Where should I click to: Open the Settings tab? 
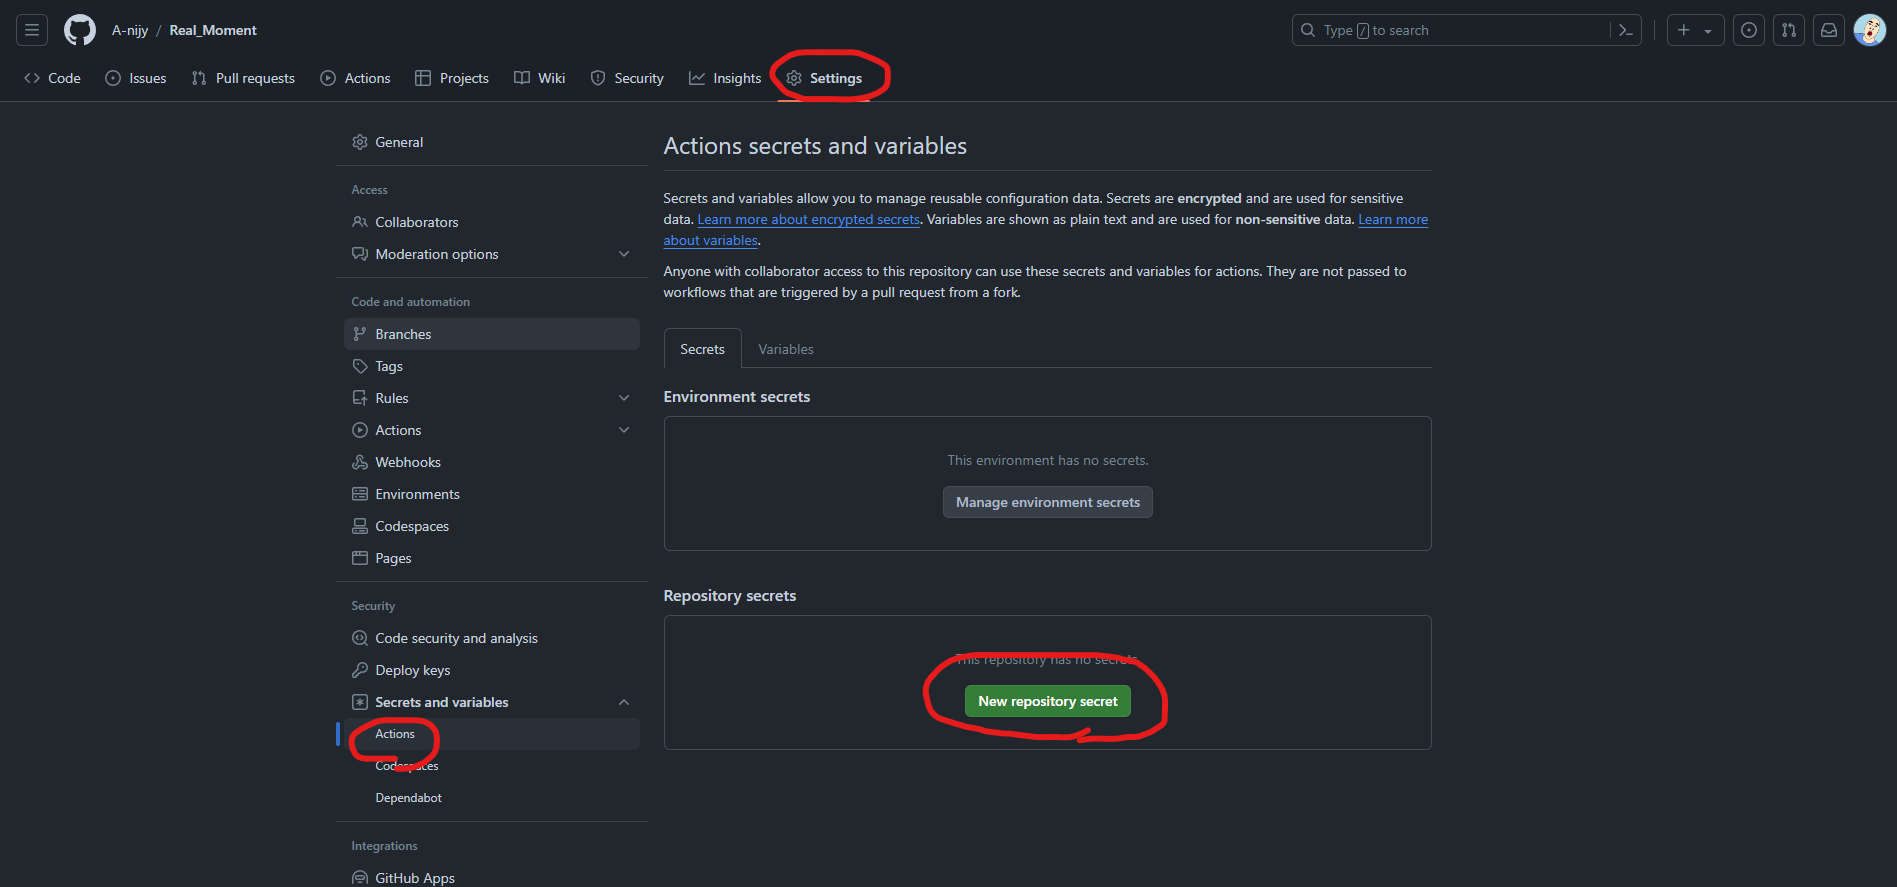(825, 78)
